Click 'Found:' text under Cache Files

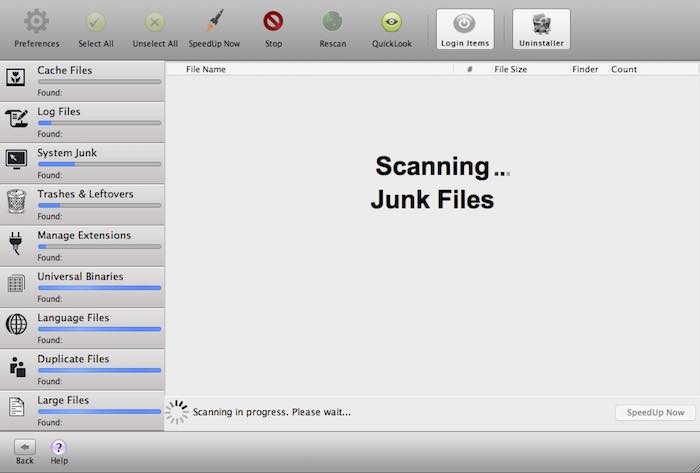pyautogui.click(x=50, y=92)
